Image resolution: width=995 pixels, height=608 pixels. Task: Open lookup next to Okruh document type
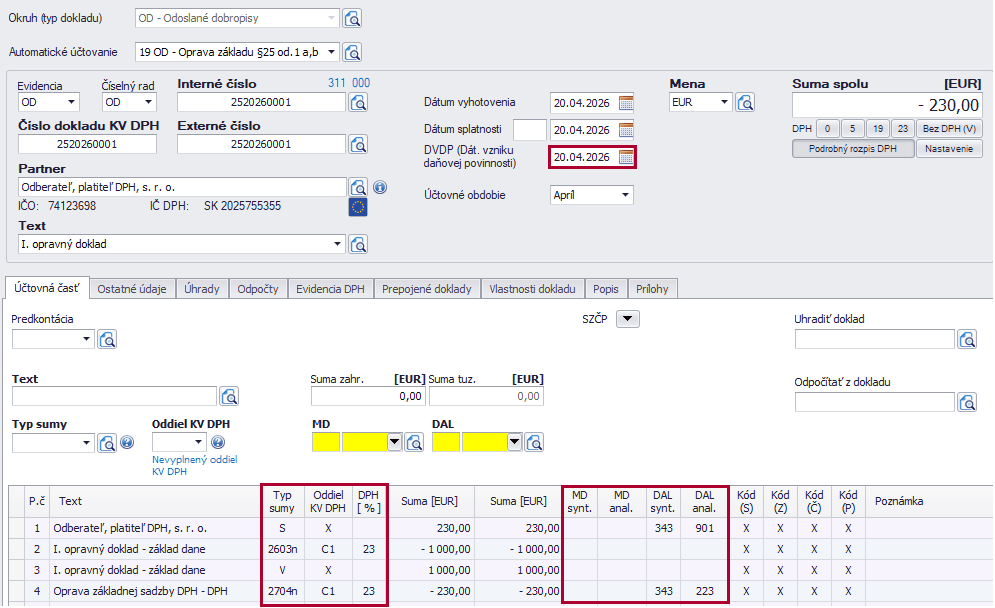click(x=353, y=19)
